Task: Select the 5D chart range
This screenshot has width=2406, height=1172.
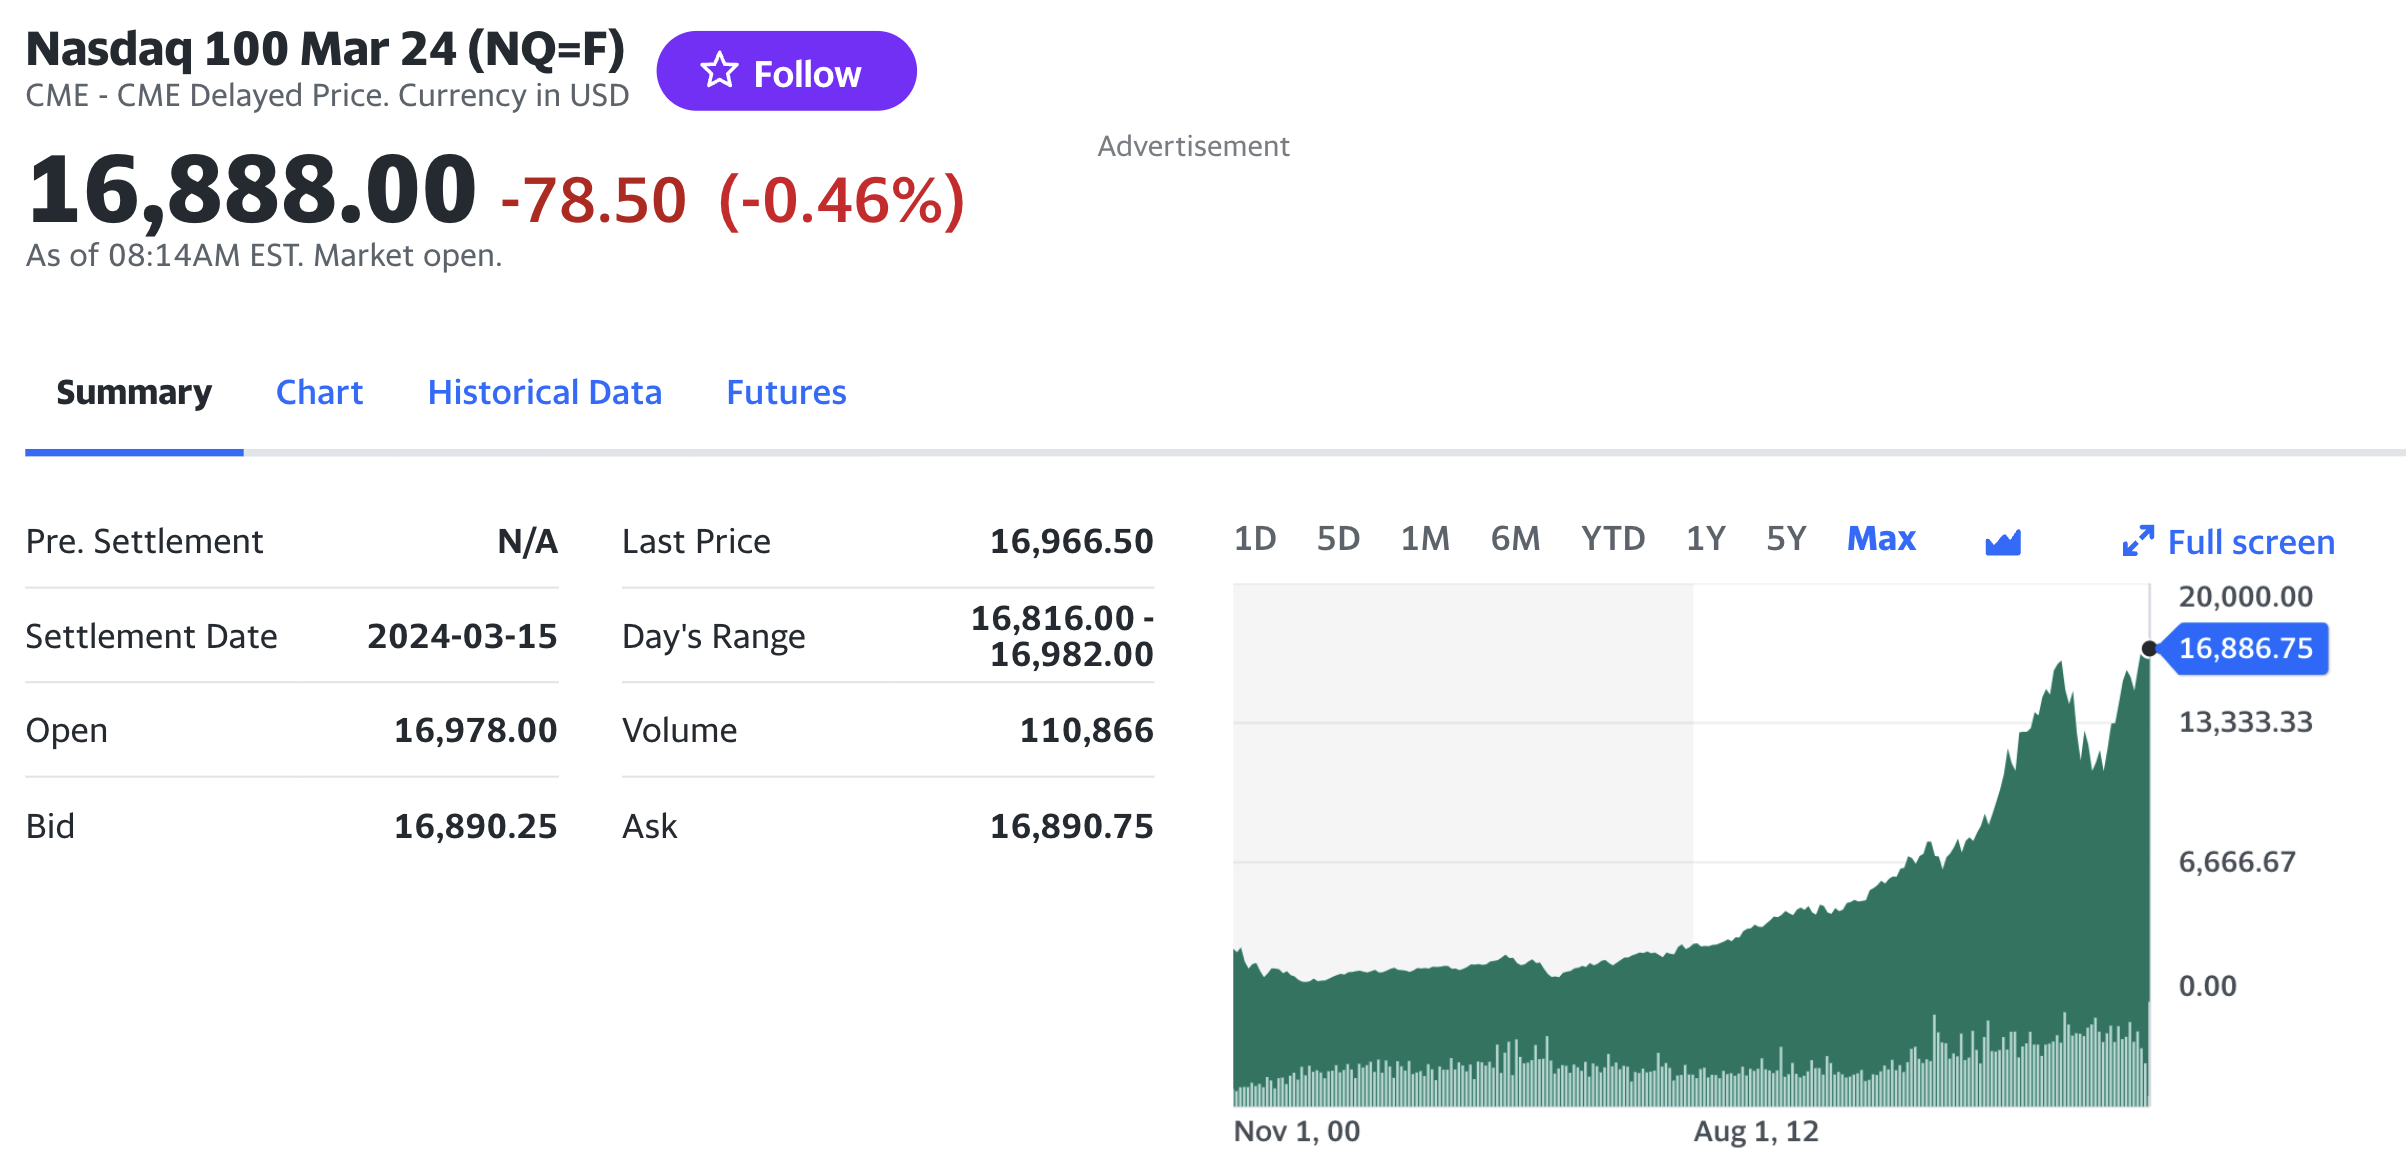Action: tap(1338, 539)
